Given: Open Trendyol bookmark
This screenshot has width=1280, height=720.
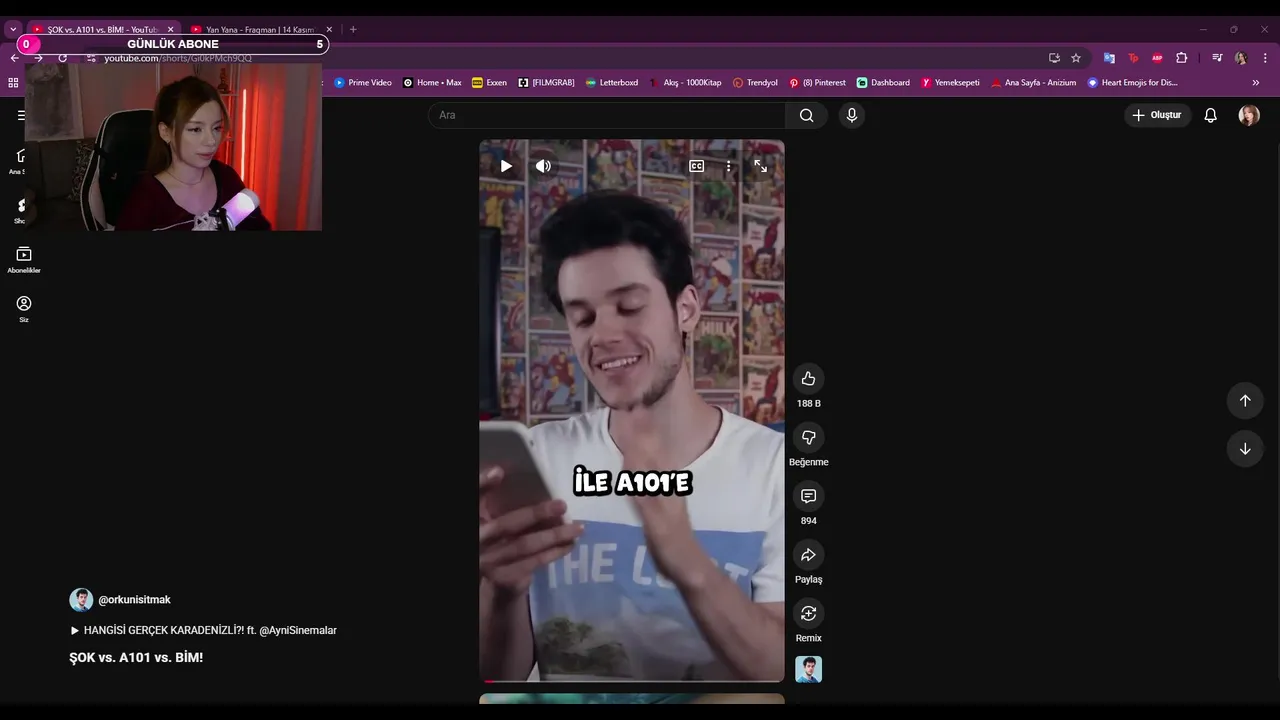Looking at the screenshot, I should coord(755,83).
